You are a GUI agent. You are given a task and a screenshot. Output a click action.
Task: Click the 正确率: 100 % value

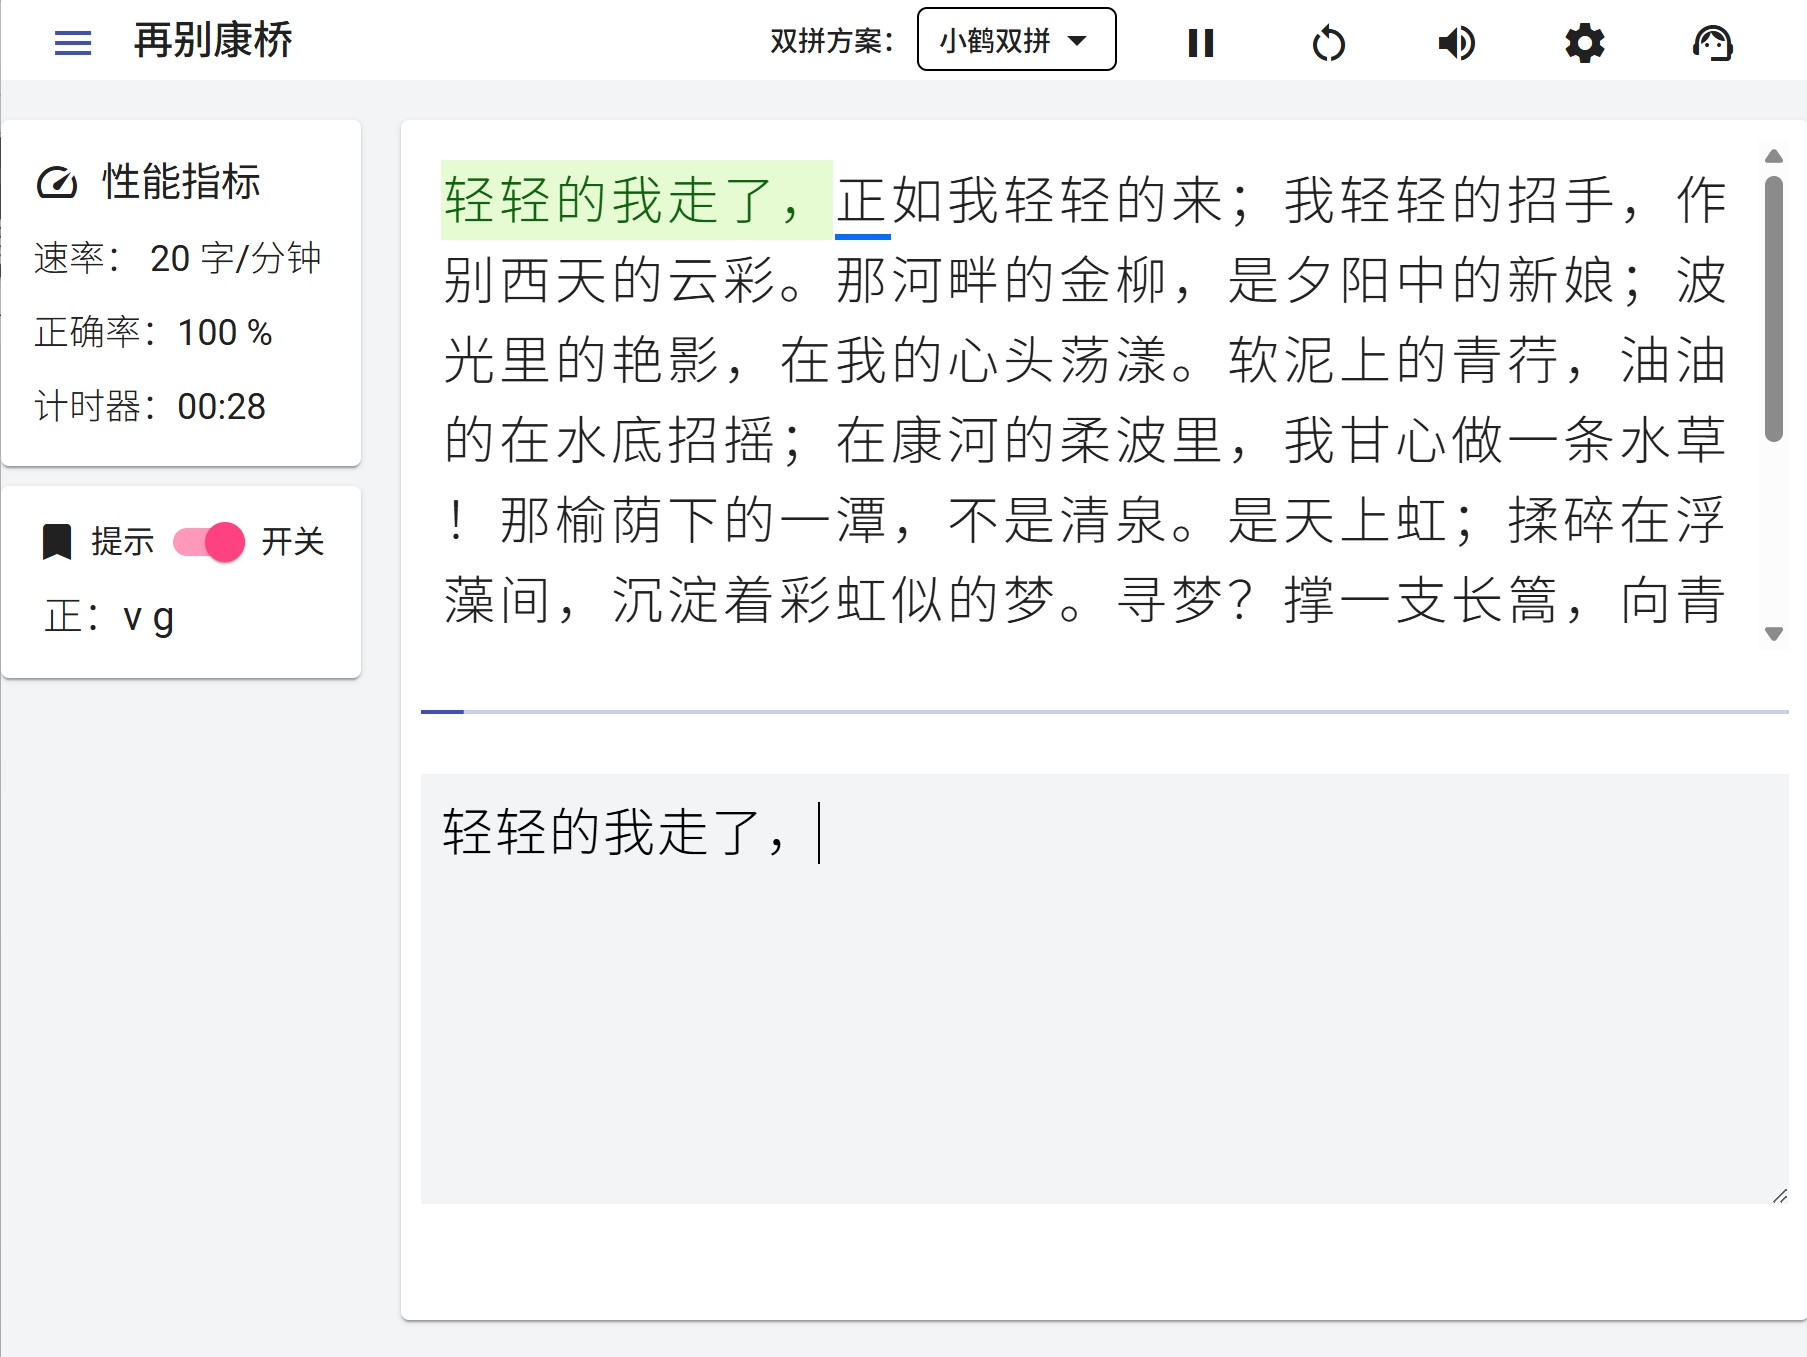pos(153,332)
